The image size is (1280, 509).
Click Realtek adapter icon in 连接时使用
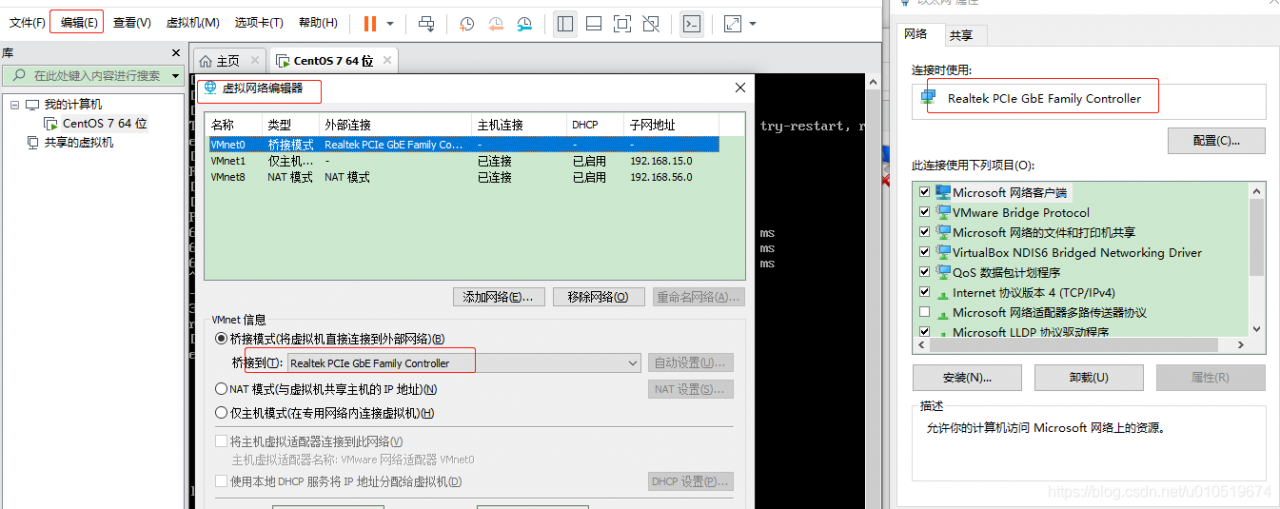click(929, 98)
